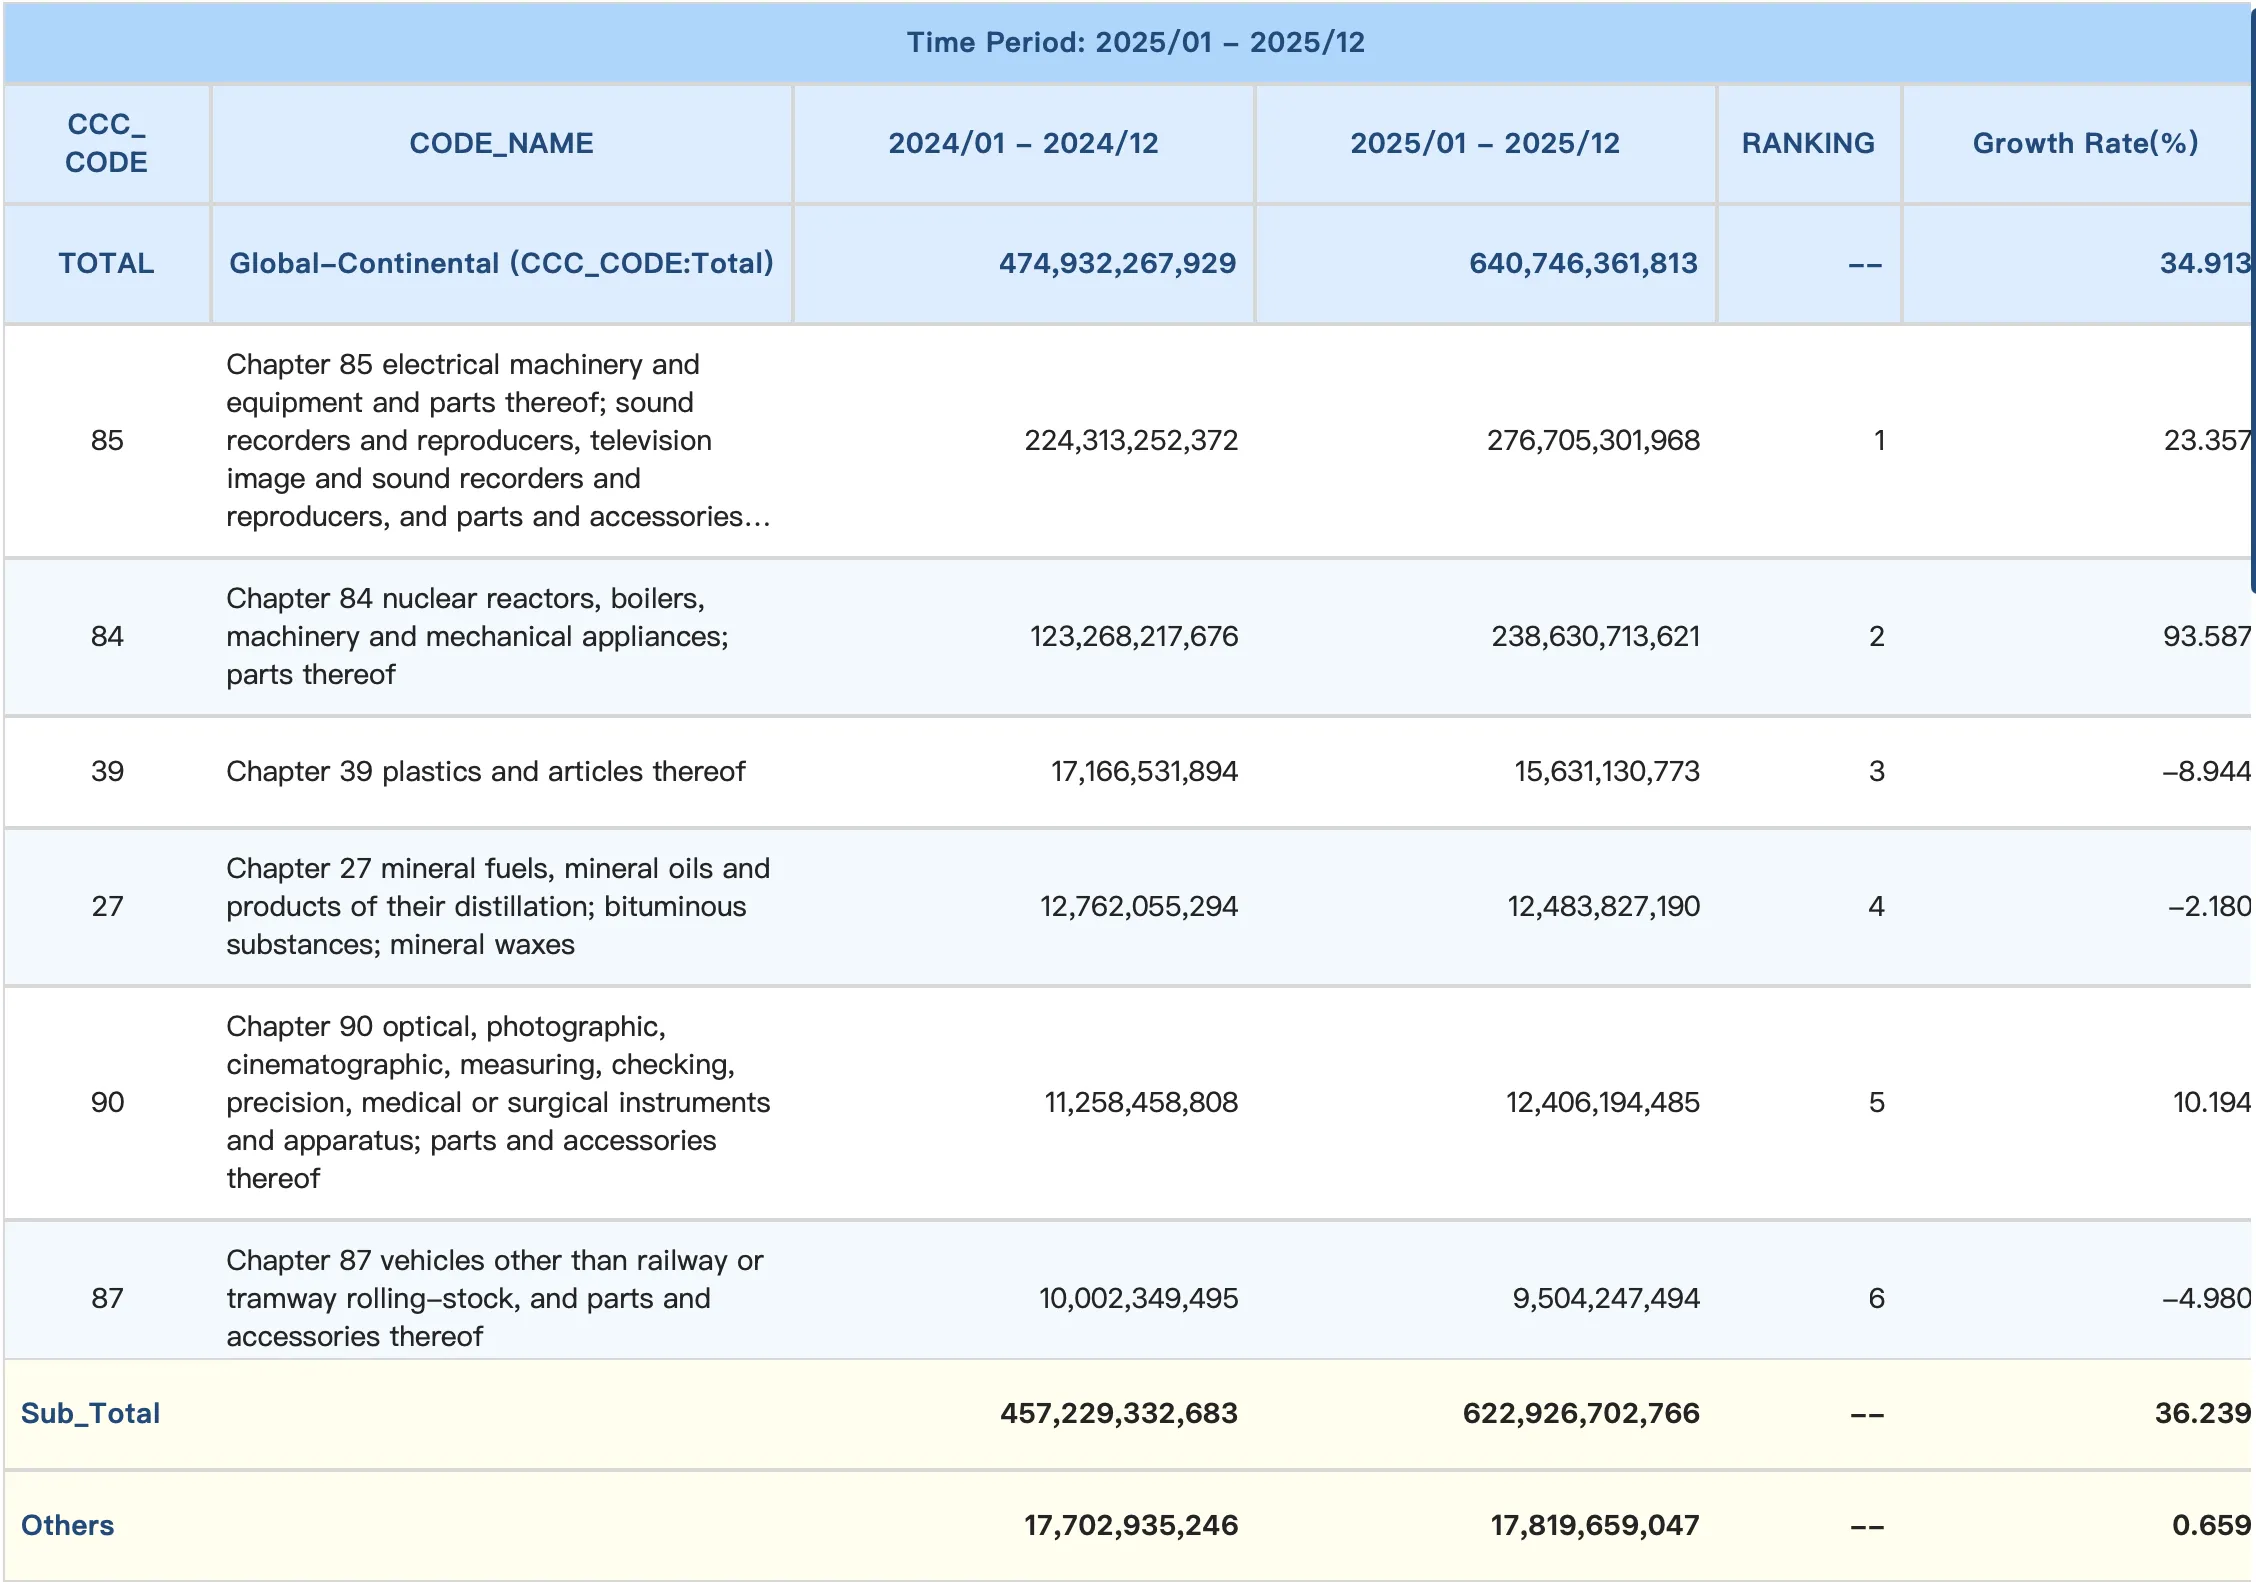
Task: Click the RANKING column header
Action: click(1808, 143)
